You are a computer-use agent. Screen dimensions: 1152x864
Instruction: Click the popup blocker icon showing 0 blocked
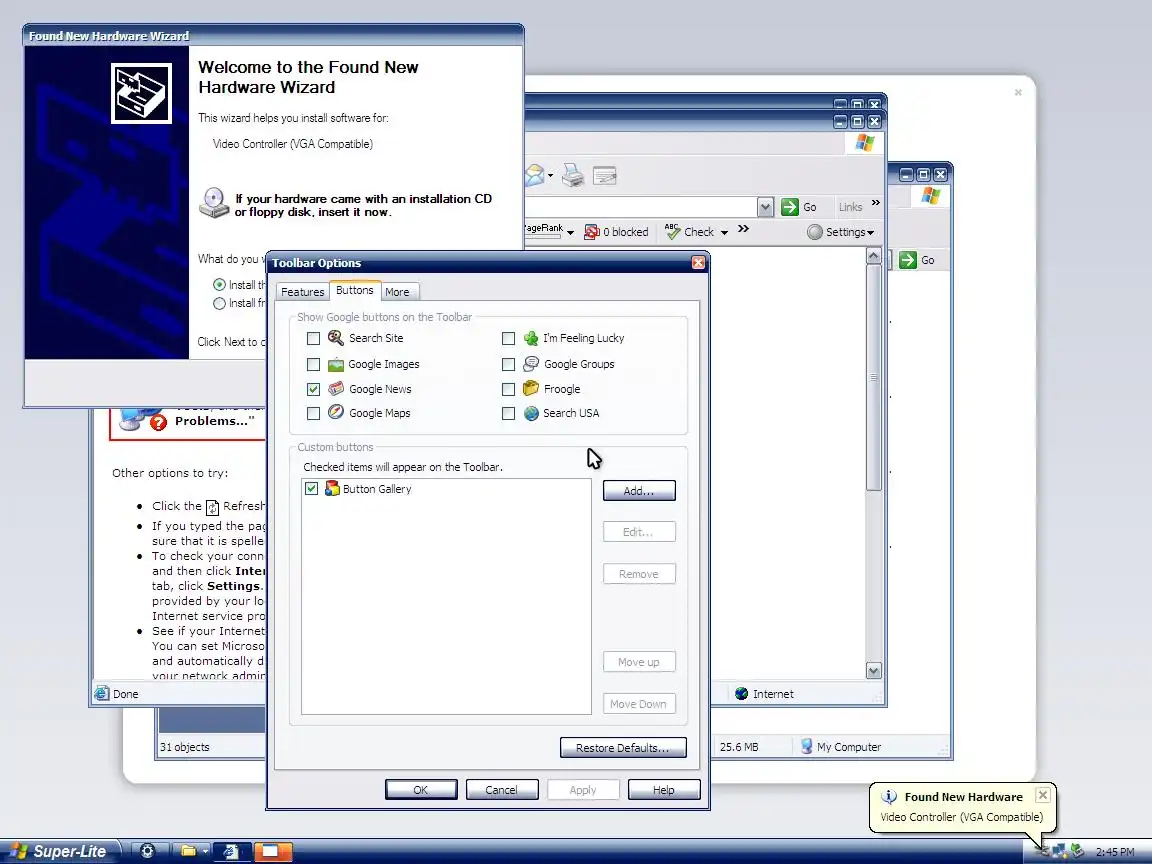pos(591,232)
